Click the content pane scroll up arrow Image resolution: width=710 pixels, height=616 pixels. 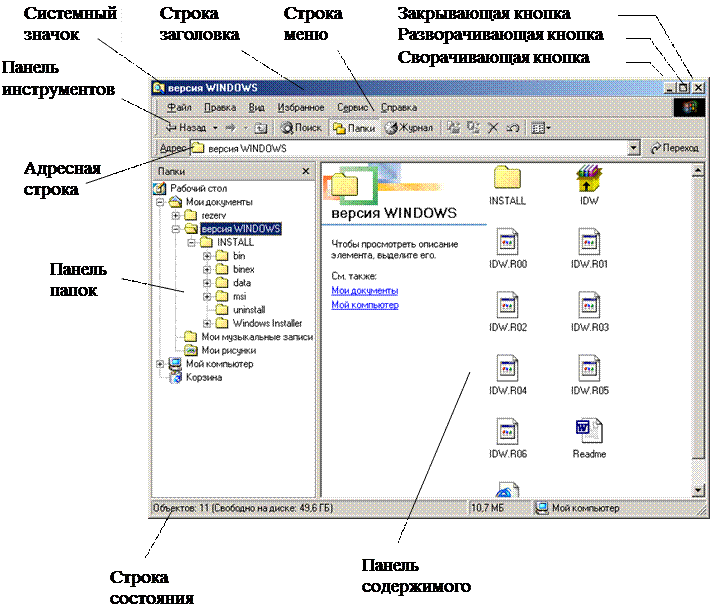[x=698, y=170]
